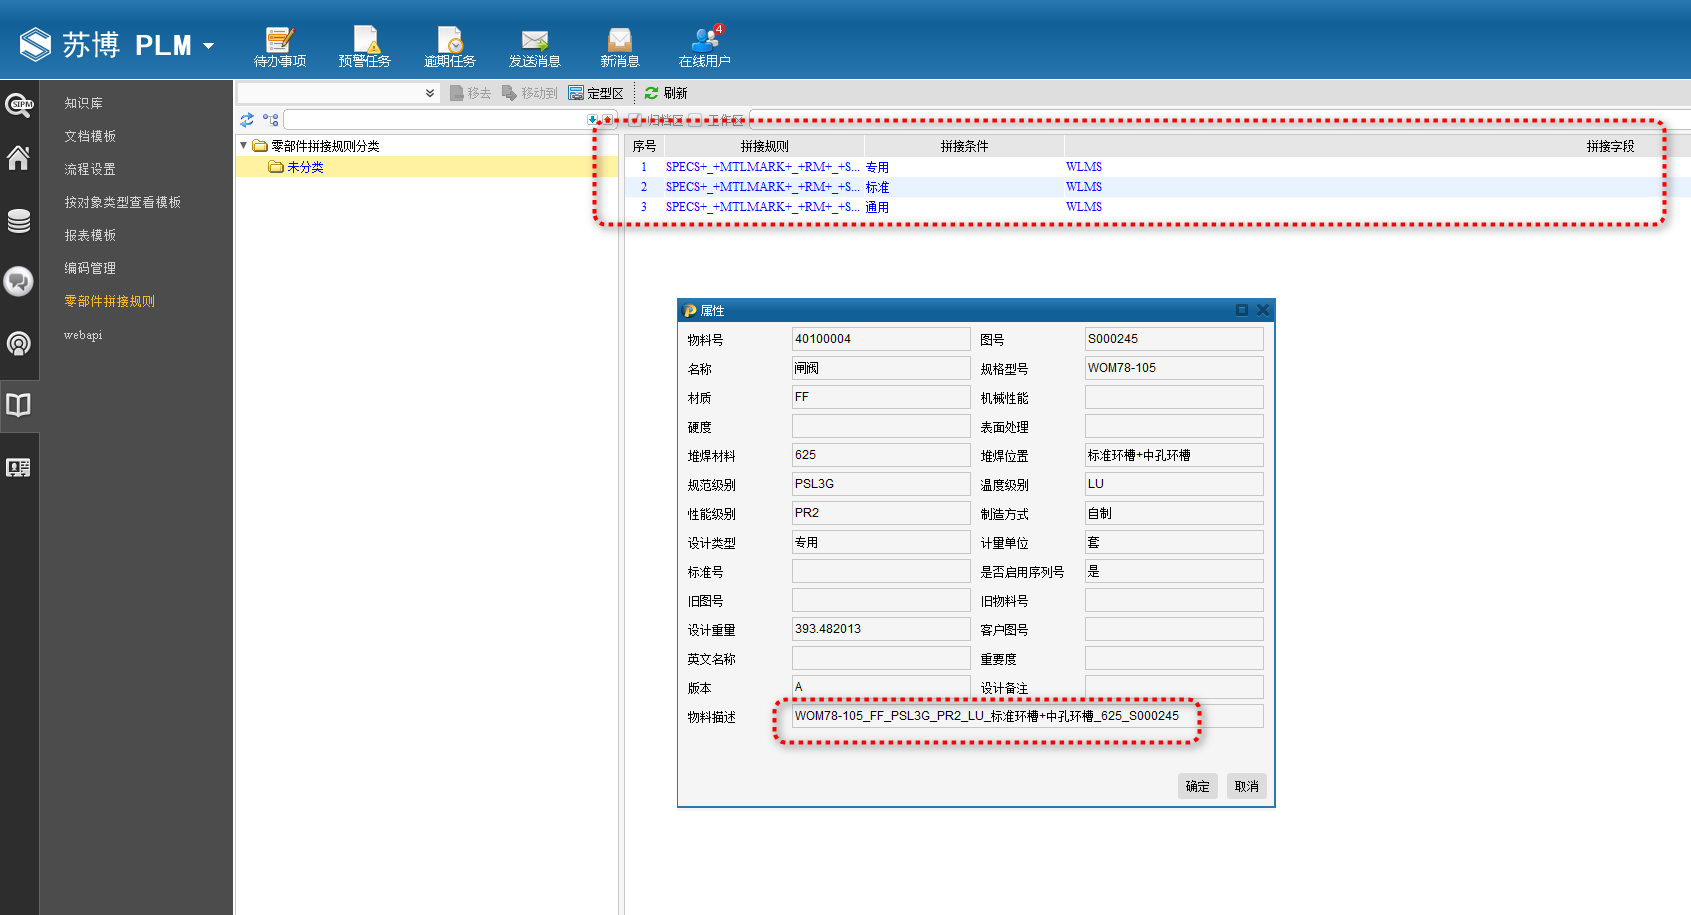Open the 苏博 PLM dropdown arrow
Screen dimensions: 1691x915
(209, 46)
